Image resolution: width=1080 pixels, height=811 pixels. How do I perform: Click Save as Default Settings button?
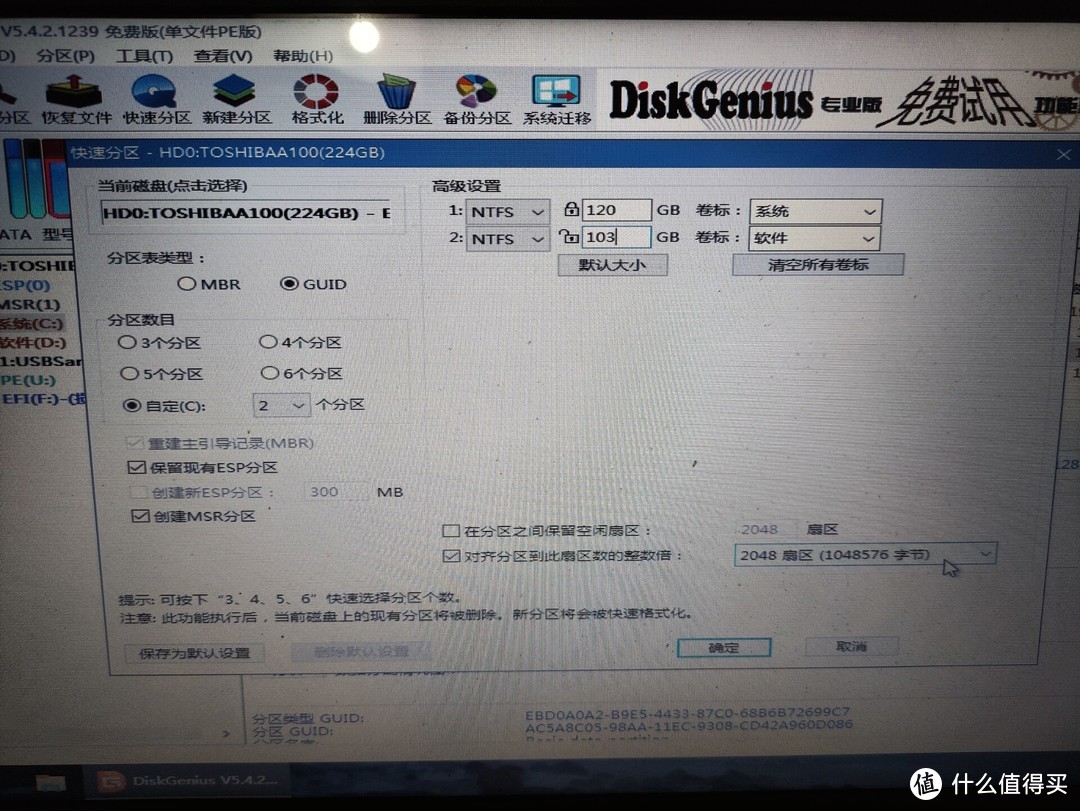coord(194,653)
